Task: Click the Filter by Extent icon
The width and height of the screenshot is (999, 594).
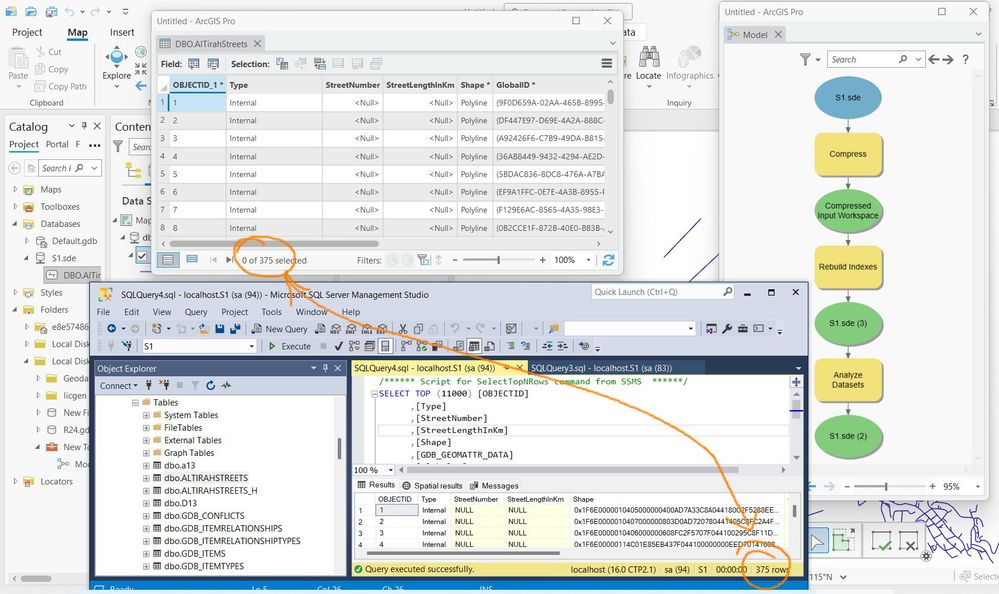Action: pos(423,260)
